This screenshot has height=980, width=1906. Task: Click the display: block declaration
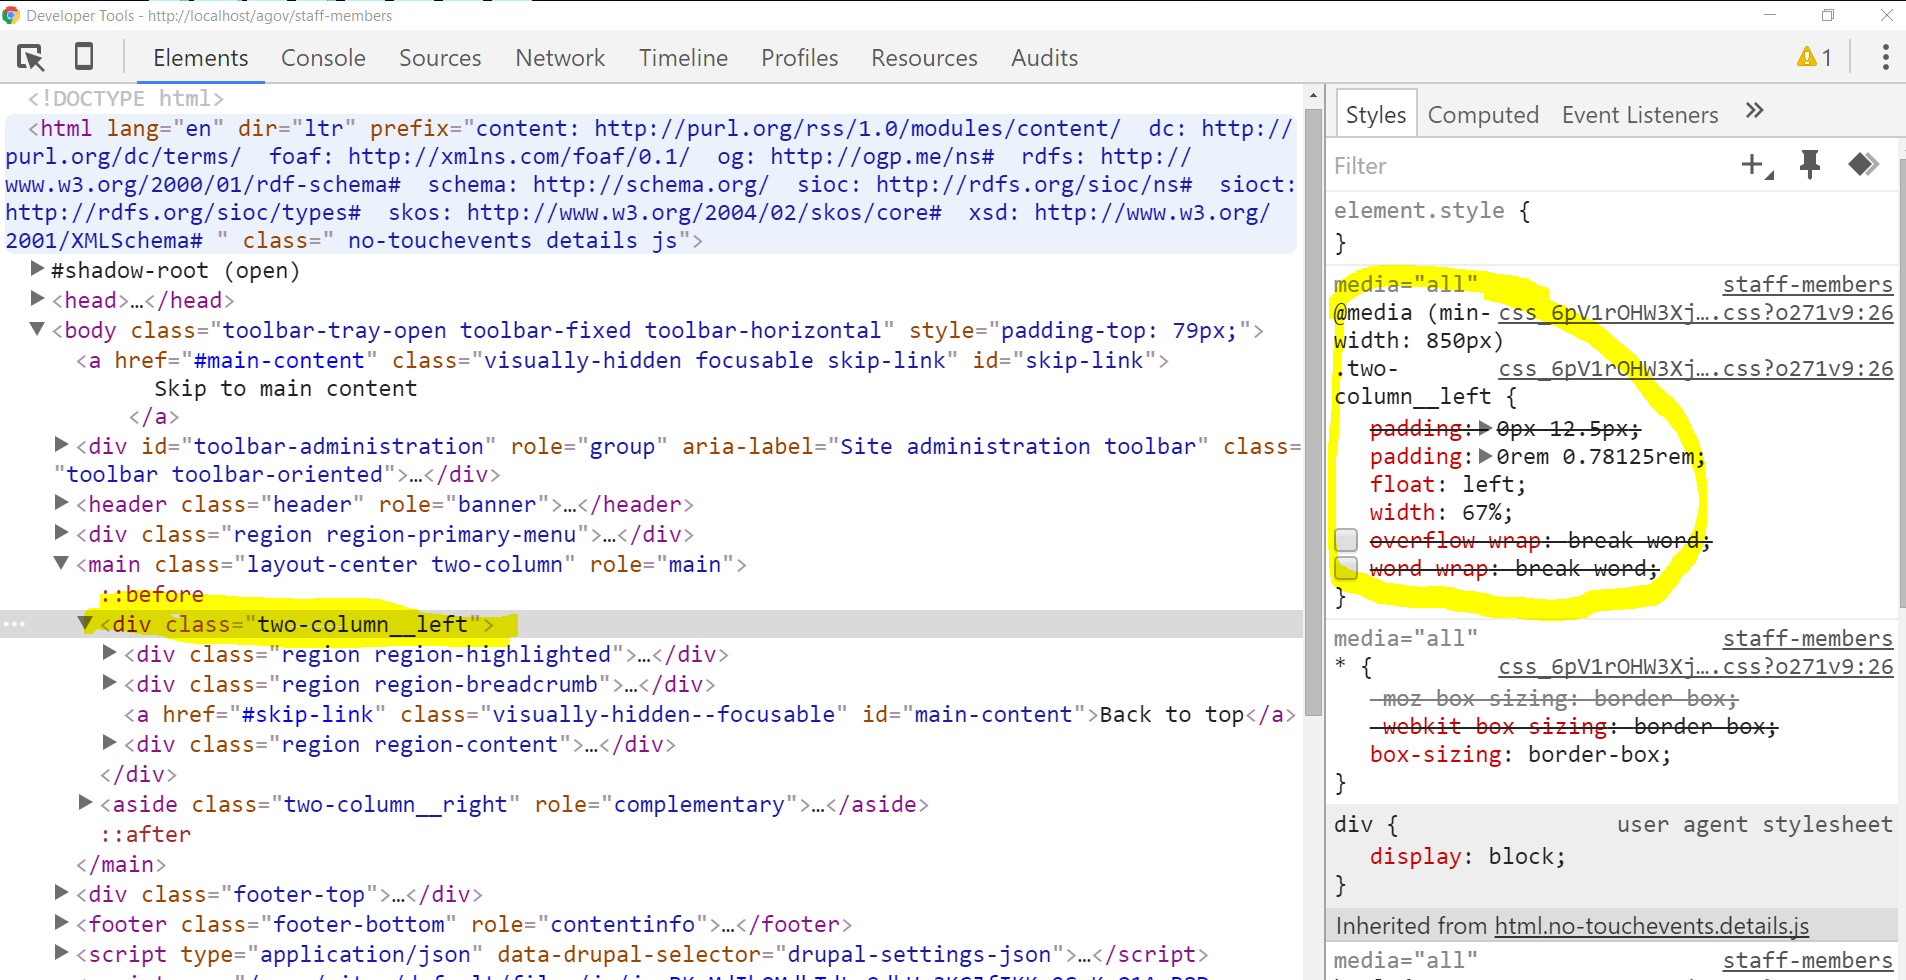tap(1467, 857)
